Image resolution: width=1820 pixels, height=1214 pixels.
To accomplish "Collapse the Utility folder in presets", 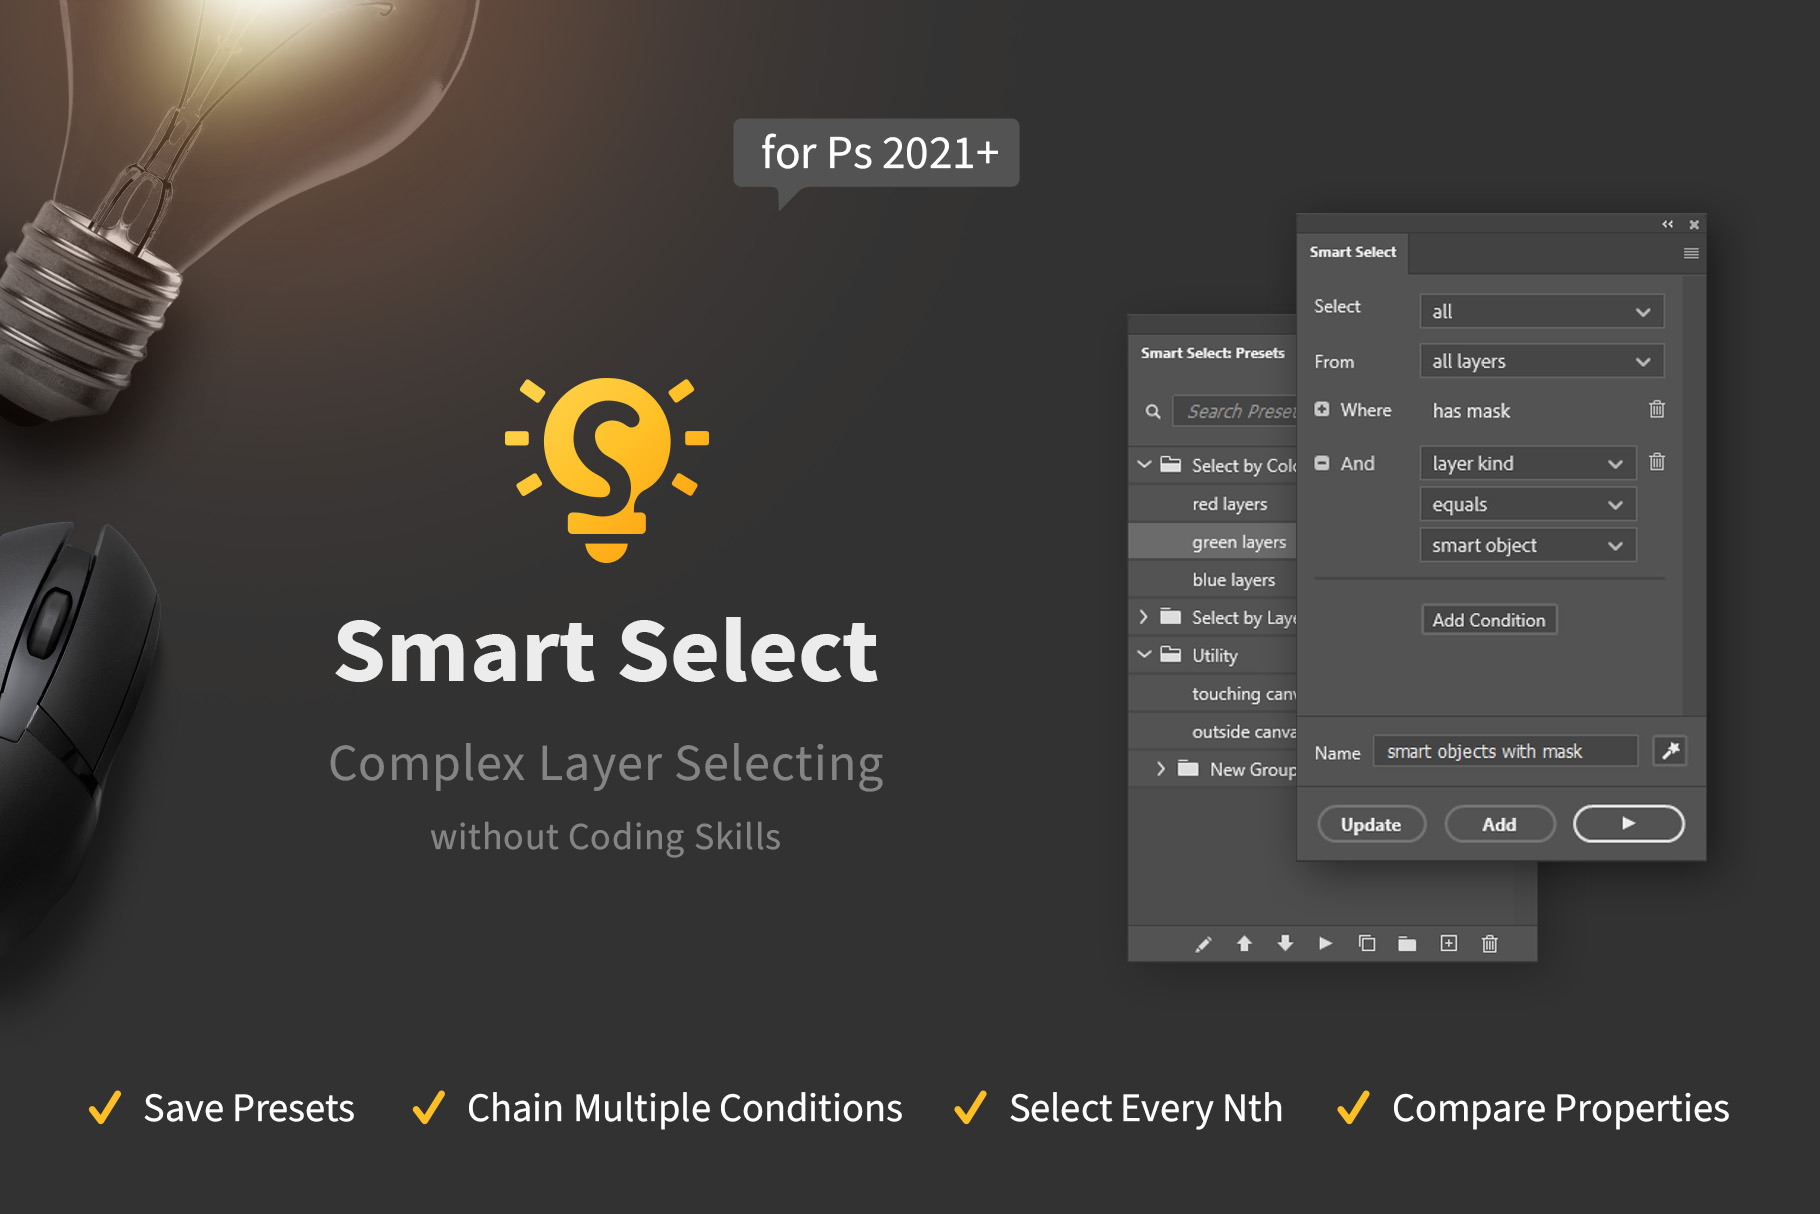I will coord(1145,655).
